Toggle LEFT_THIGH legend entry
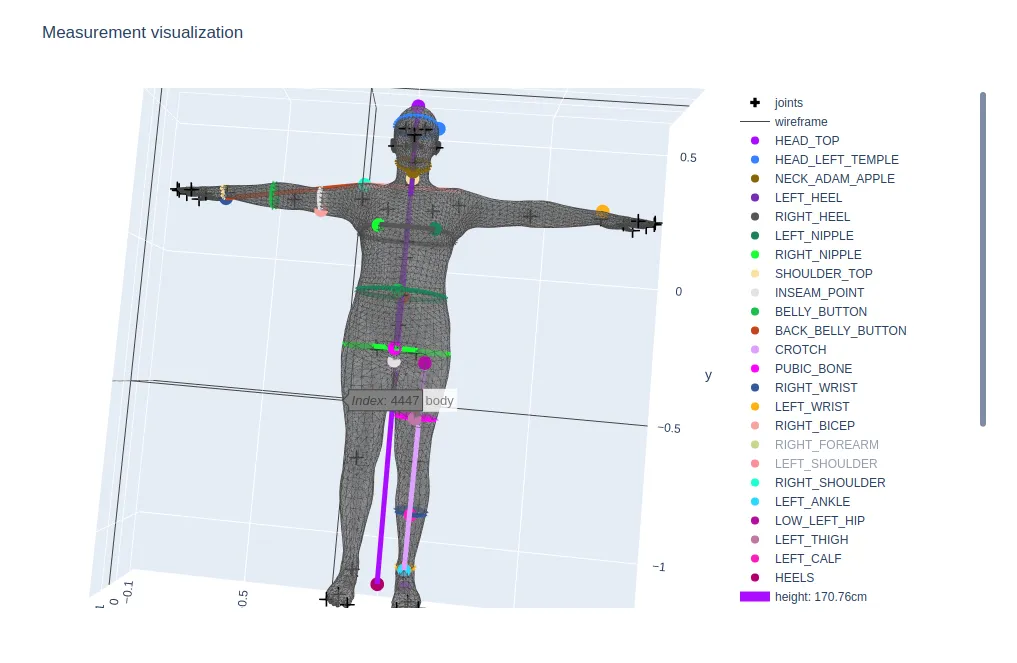 811,539
